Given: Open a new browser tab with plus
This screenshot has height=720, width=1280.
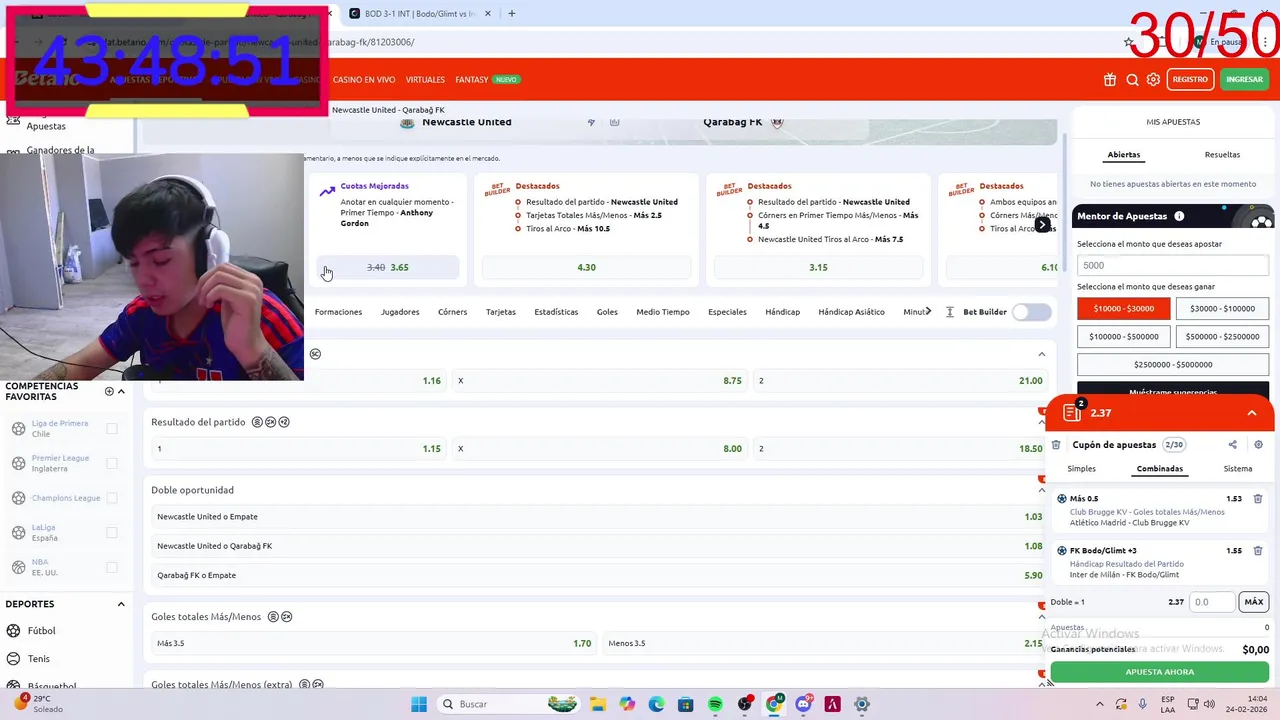Looking at the screenshot, I should pyautogui.click(x=511, y=14).
